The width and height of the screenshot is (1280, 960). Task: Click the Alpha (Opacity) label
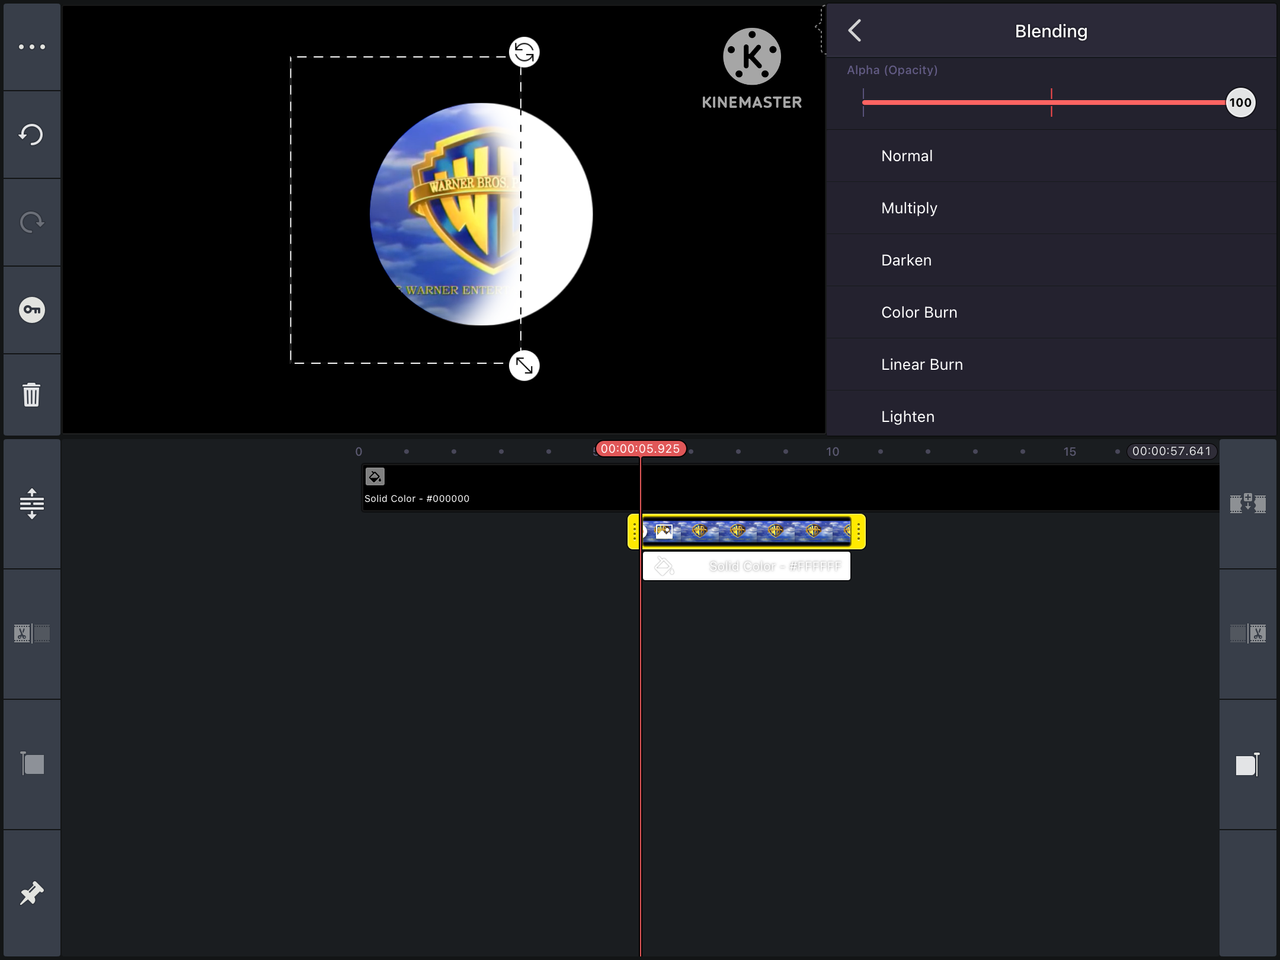892,70
